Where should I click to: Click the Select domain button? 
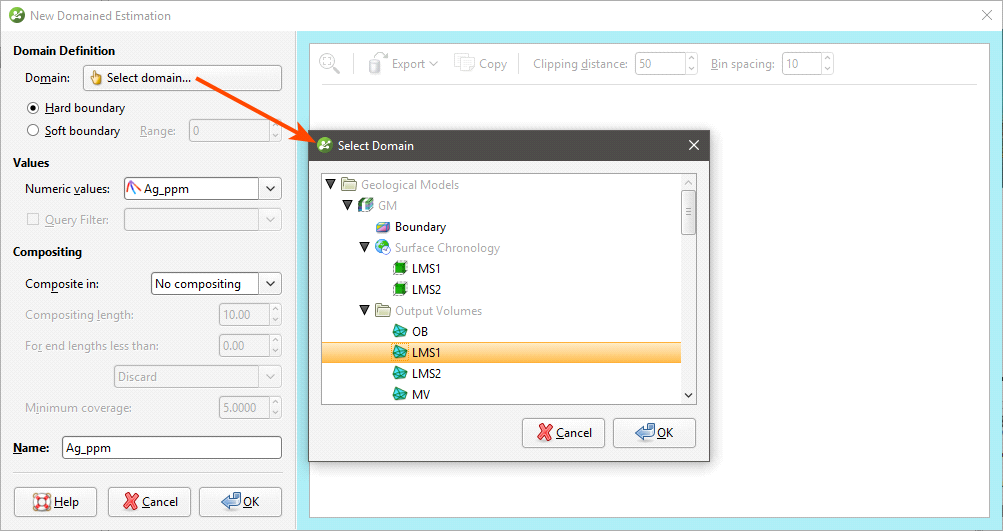click(182, 78)
